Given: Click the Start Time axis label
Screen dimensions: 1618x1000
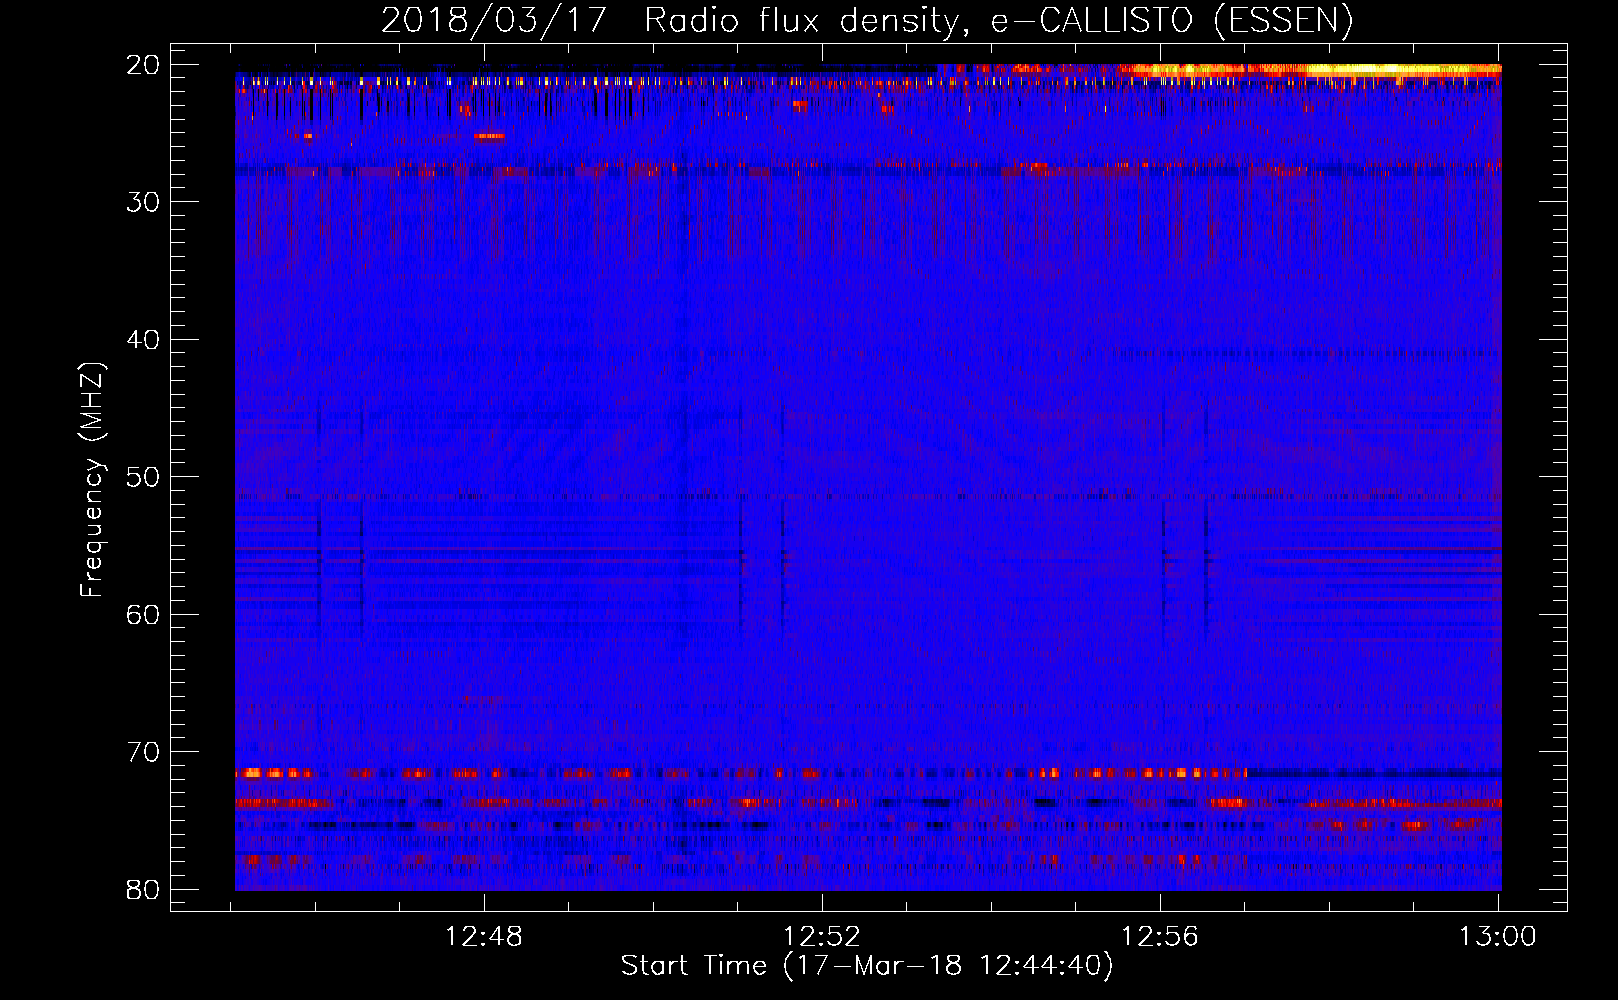Looking at the screenshot, I should coord(867,966).
